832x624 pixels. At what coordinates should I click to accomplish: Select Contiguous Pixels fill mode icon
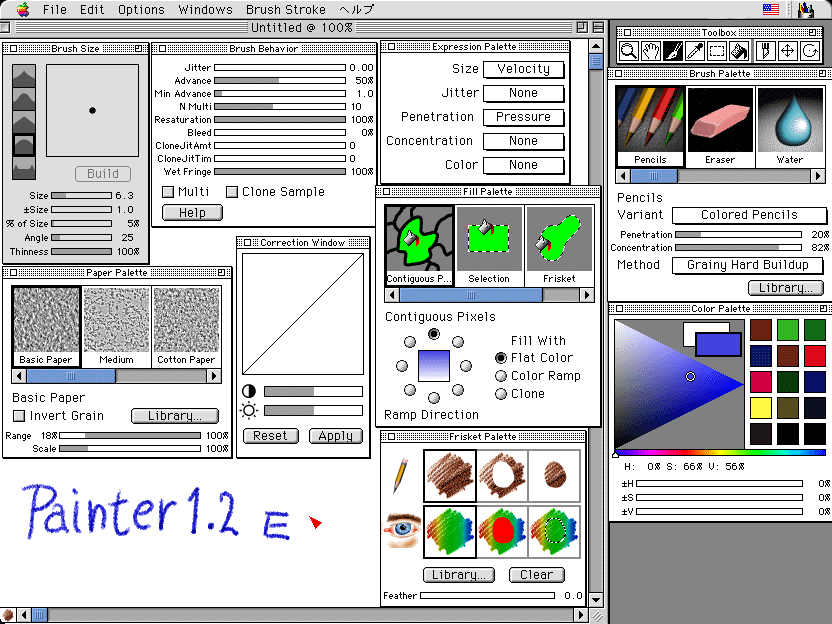(419, 246)
